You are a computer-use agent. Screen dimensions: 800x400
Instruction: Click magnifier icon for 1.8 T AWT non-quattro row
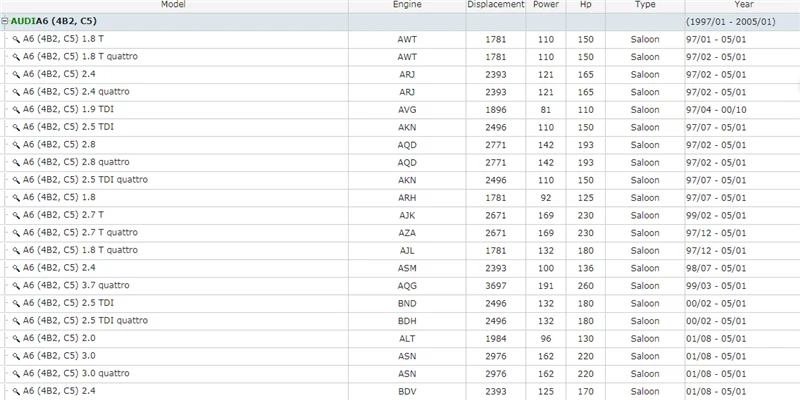[x=16, y=39]
